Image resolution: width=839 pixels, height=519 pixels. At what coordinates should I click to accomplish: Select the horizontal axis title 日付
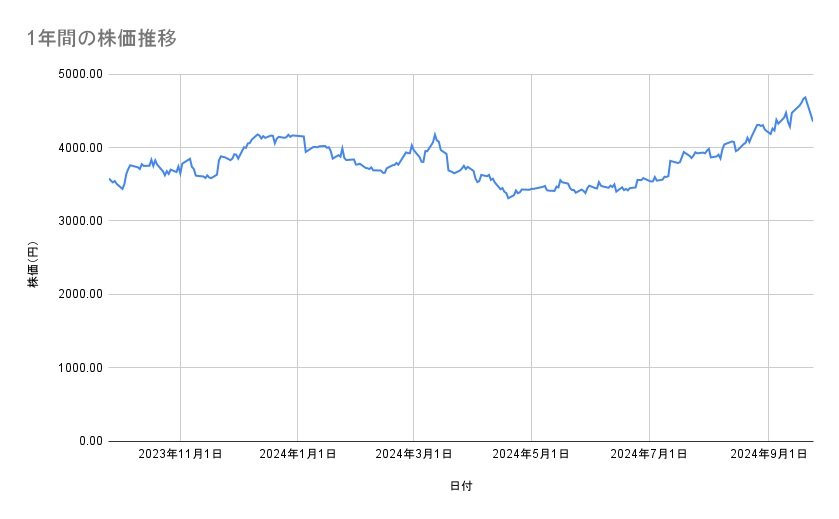click(461, 486)
